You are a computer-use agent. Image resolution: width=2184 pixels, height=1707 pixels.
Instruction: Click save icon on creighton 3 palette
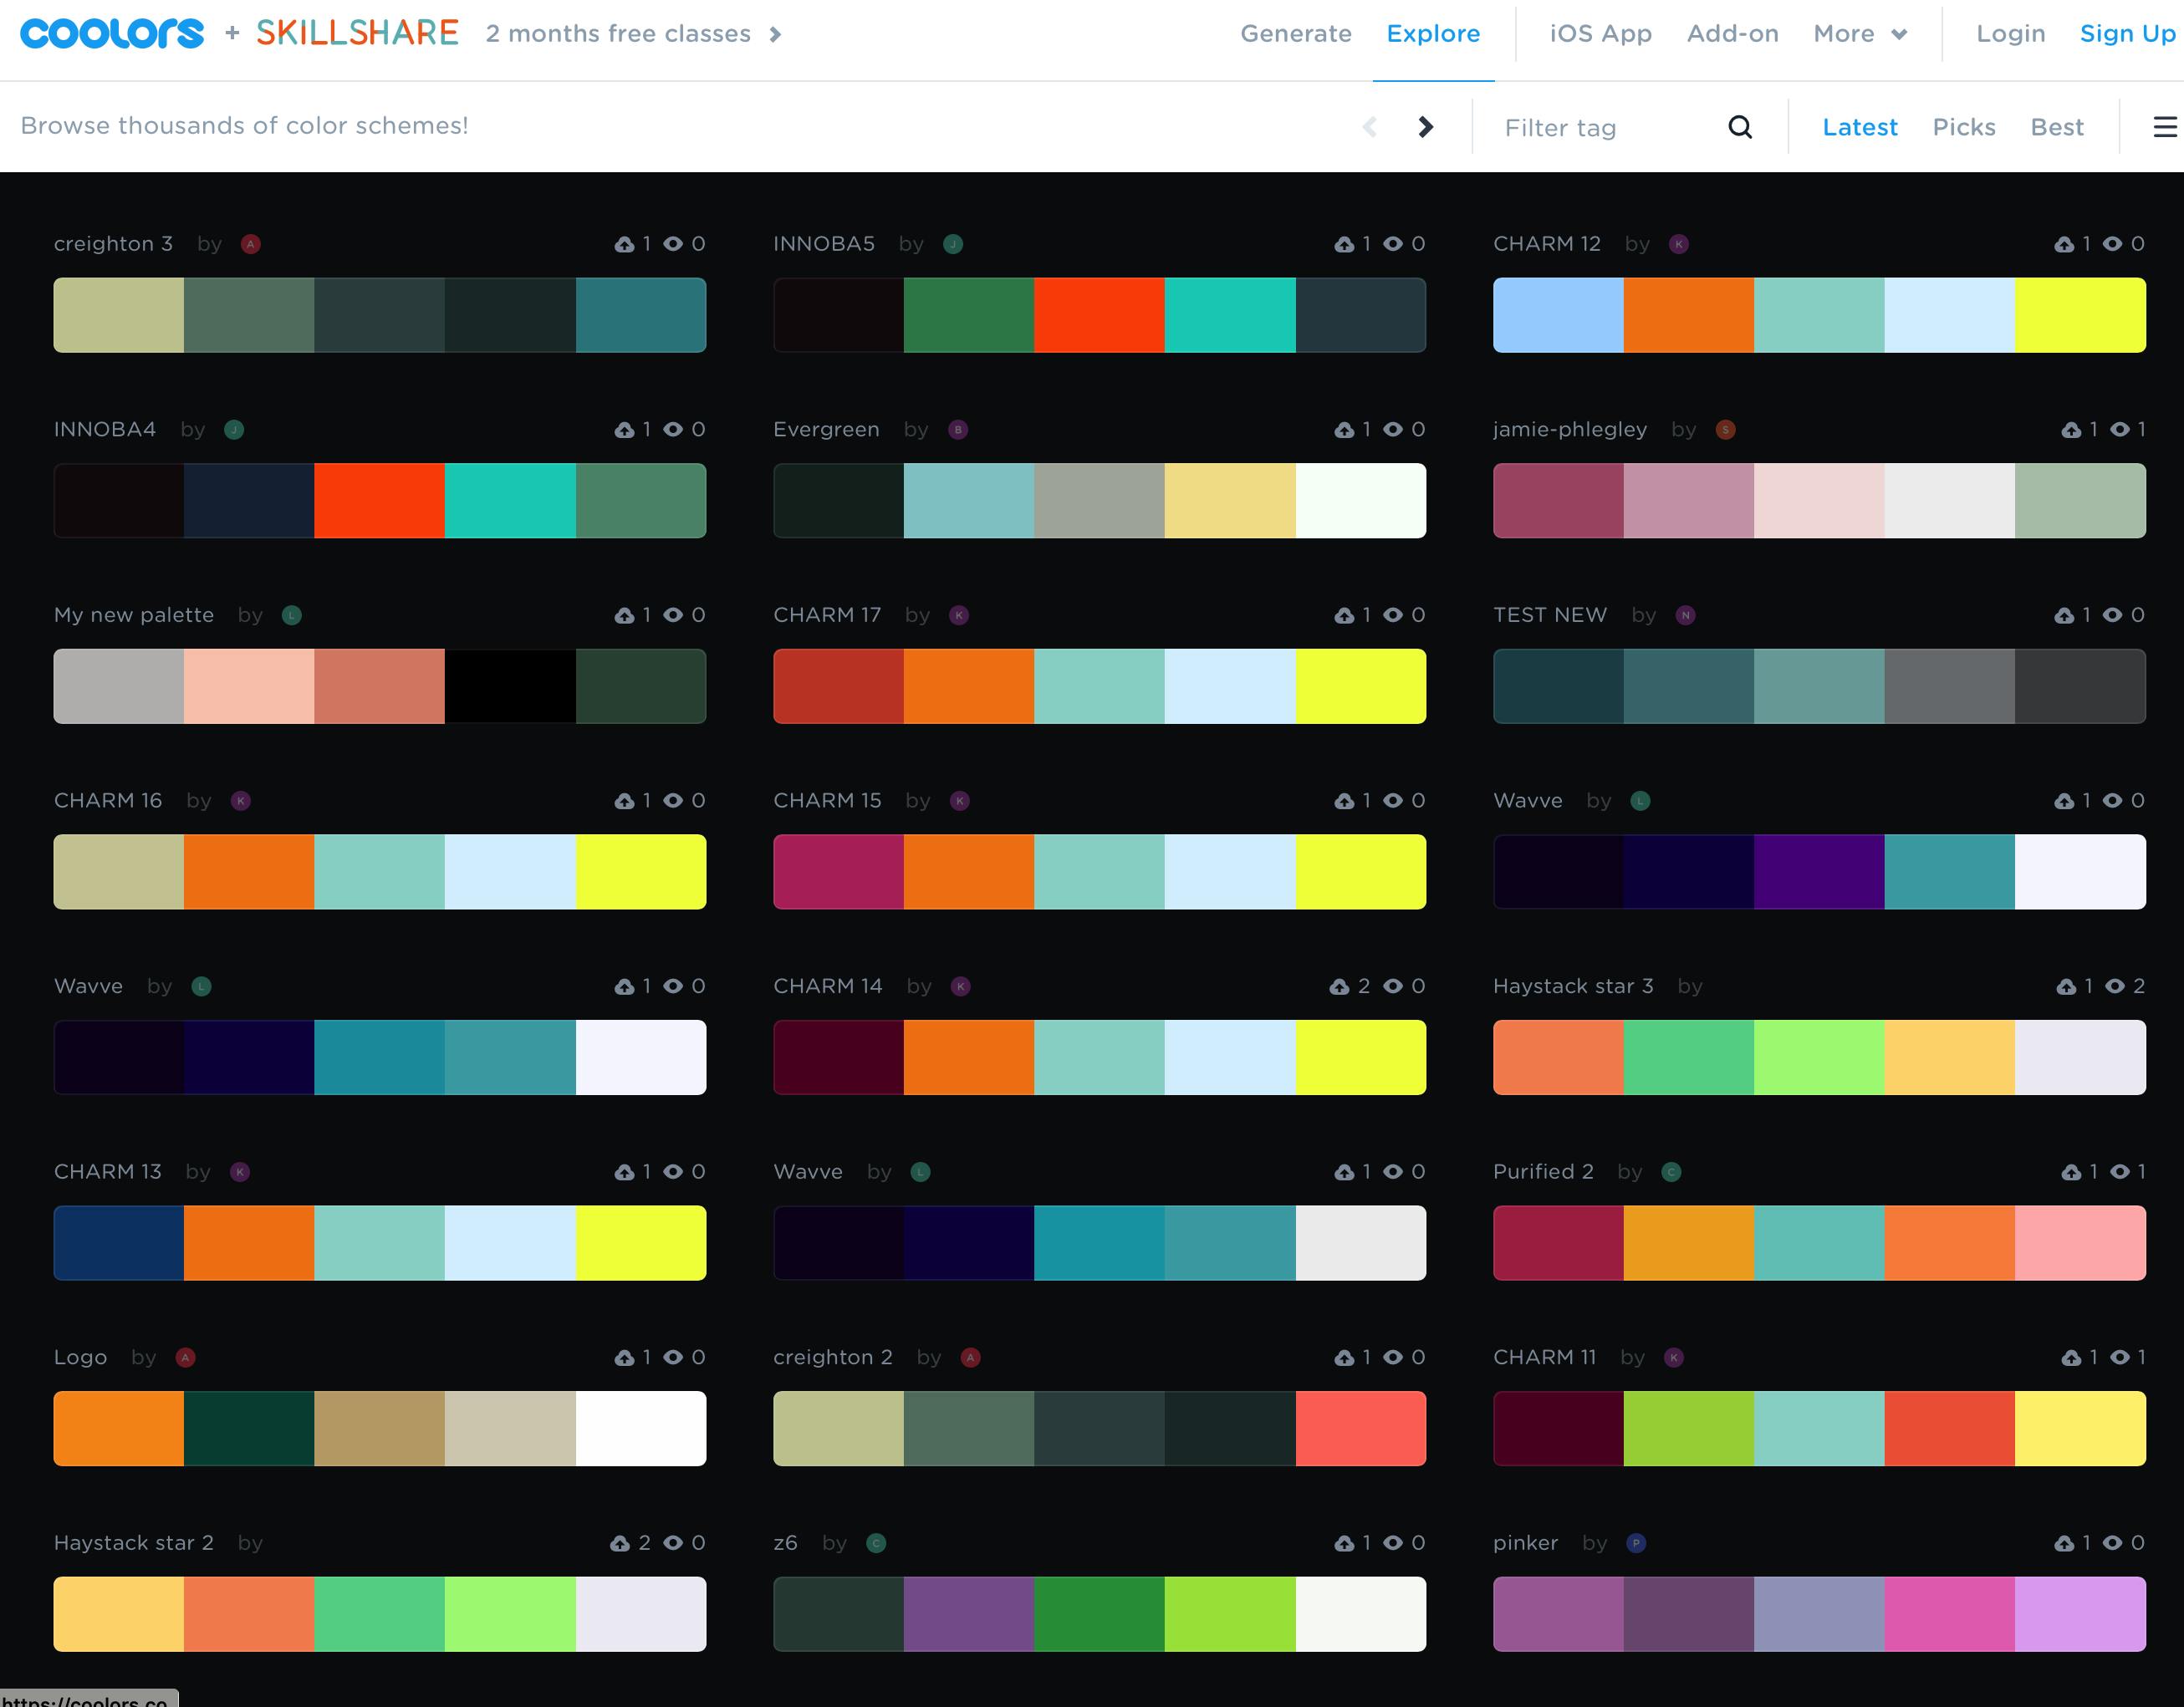tap(624, 244)
